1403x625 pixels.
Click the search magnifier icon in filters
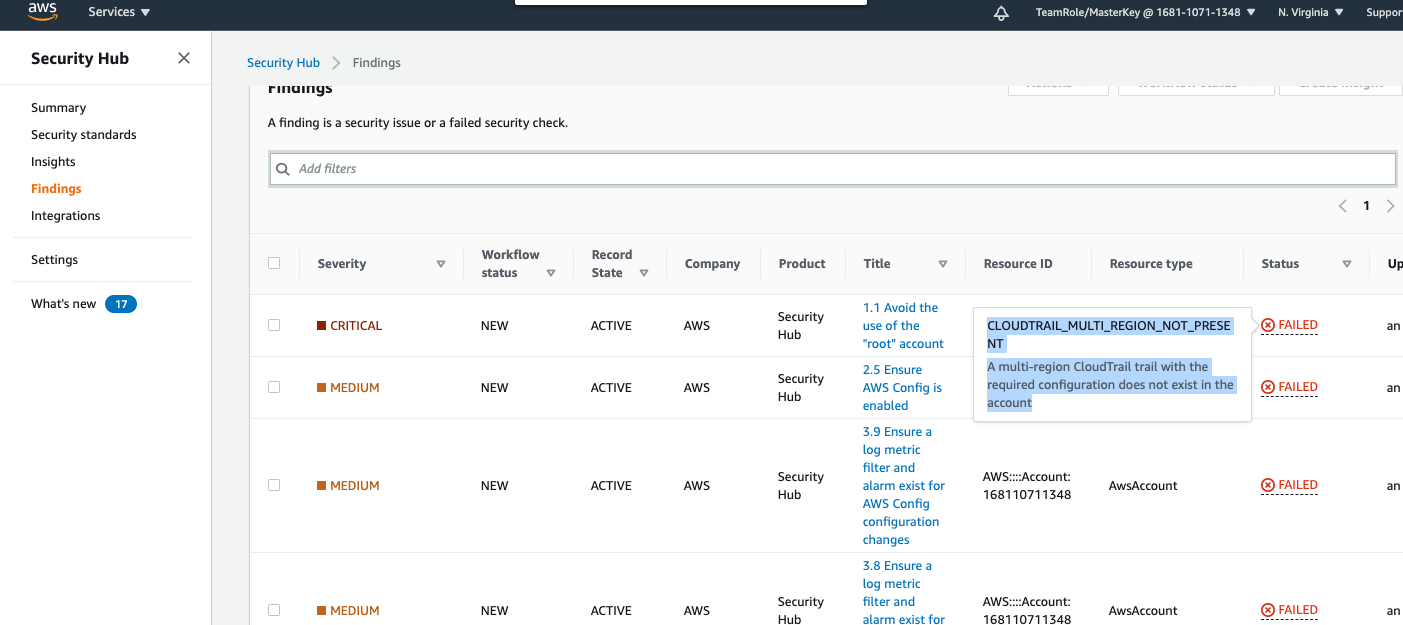click(284, 169)
